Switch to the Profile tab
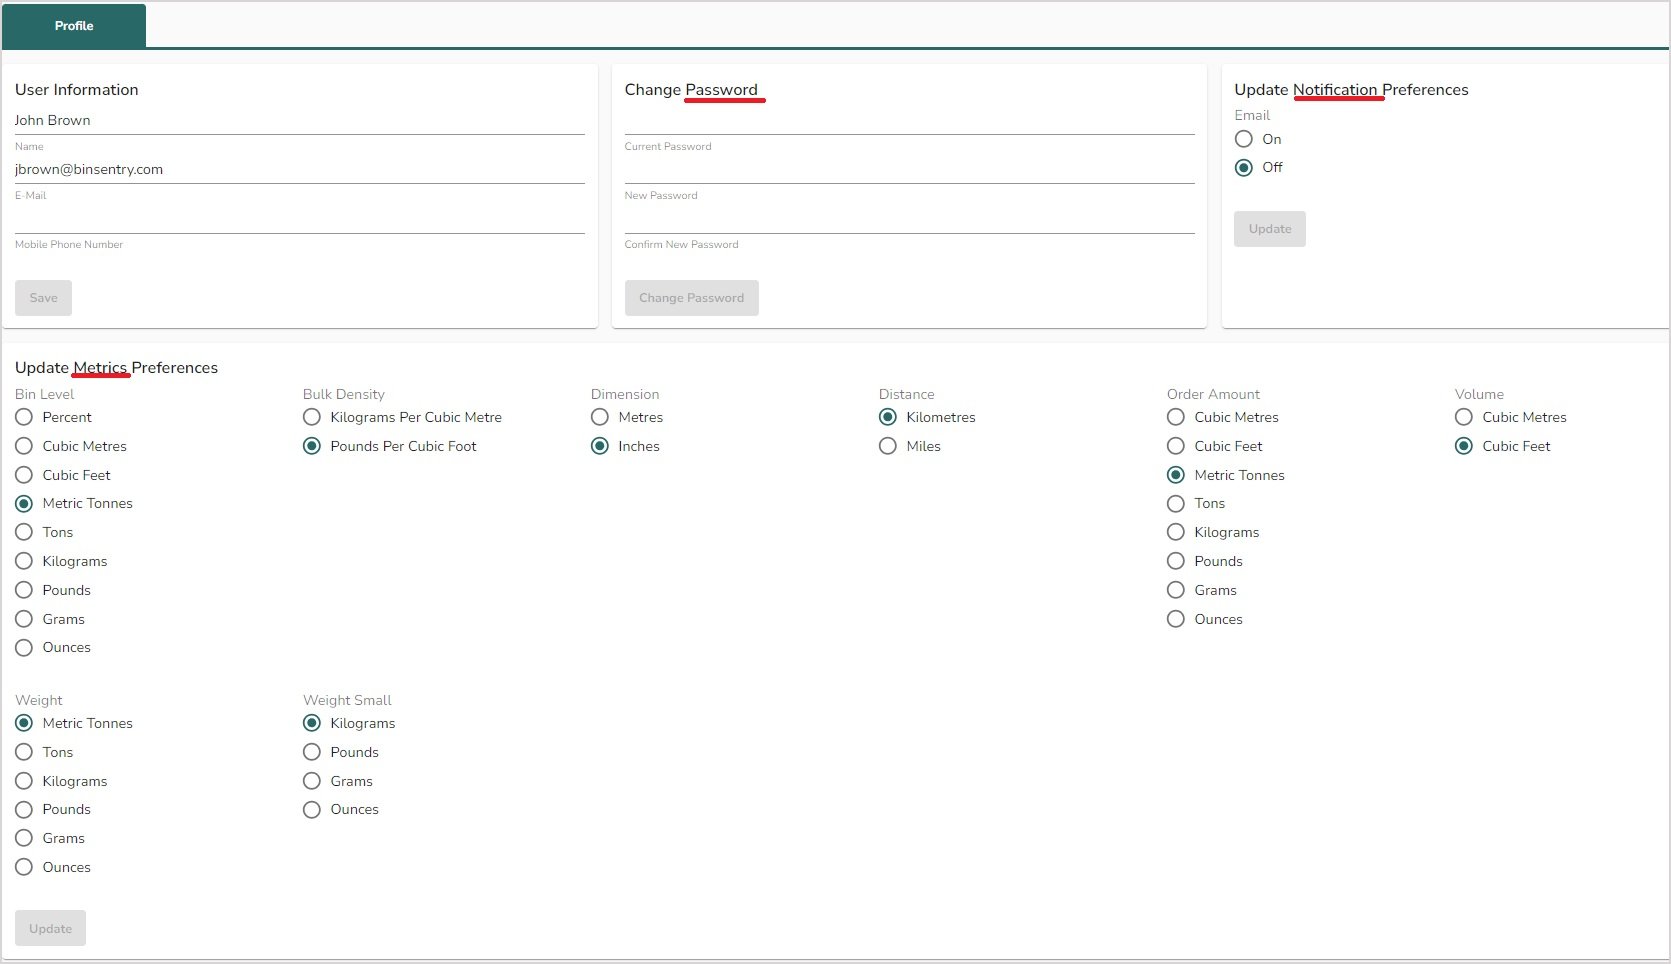 (x=73, y=26)
